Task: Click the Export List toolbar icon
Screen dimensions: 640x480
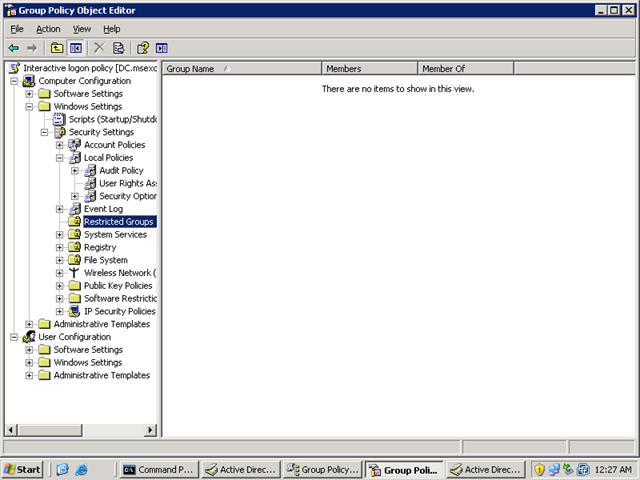Action: (118, 48)
